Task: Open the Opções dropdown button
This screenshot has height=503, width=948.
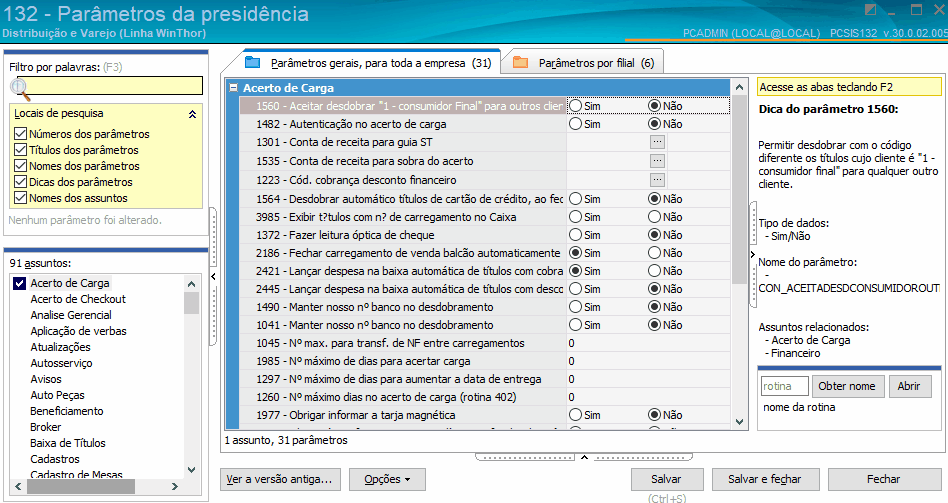Action: pos(387,479)
